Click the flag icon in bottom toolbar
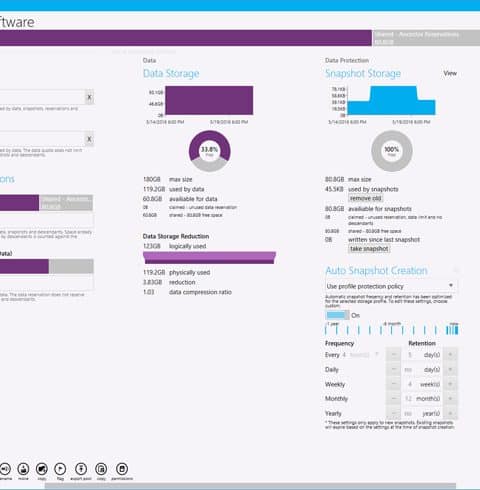The height and width of the screenshot is (490, 480). point(60,469)
